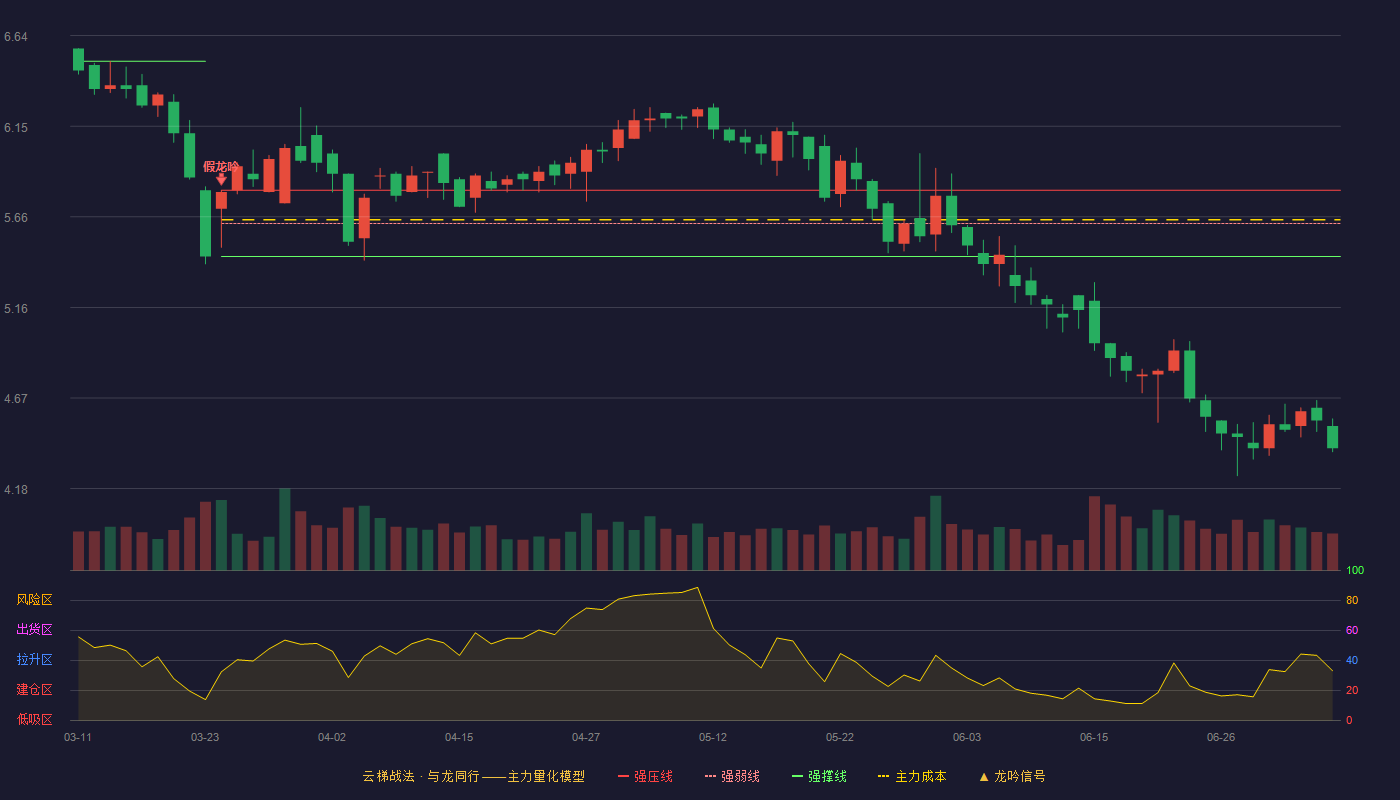Click the yellow dashed icon beside 主力成本

pyautogui.click(x=883, y=776)
